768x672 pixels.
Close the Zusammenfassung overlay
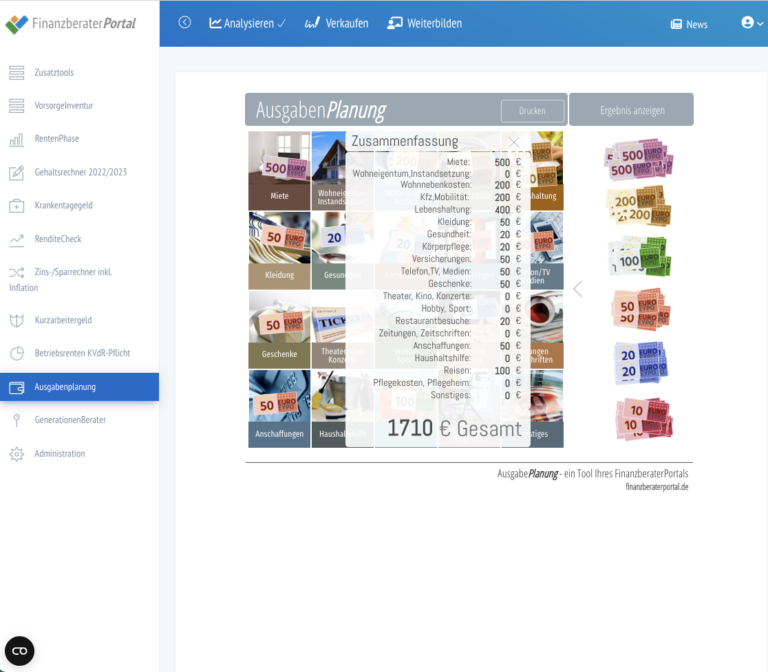click(x=514, y=143)
